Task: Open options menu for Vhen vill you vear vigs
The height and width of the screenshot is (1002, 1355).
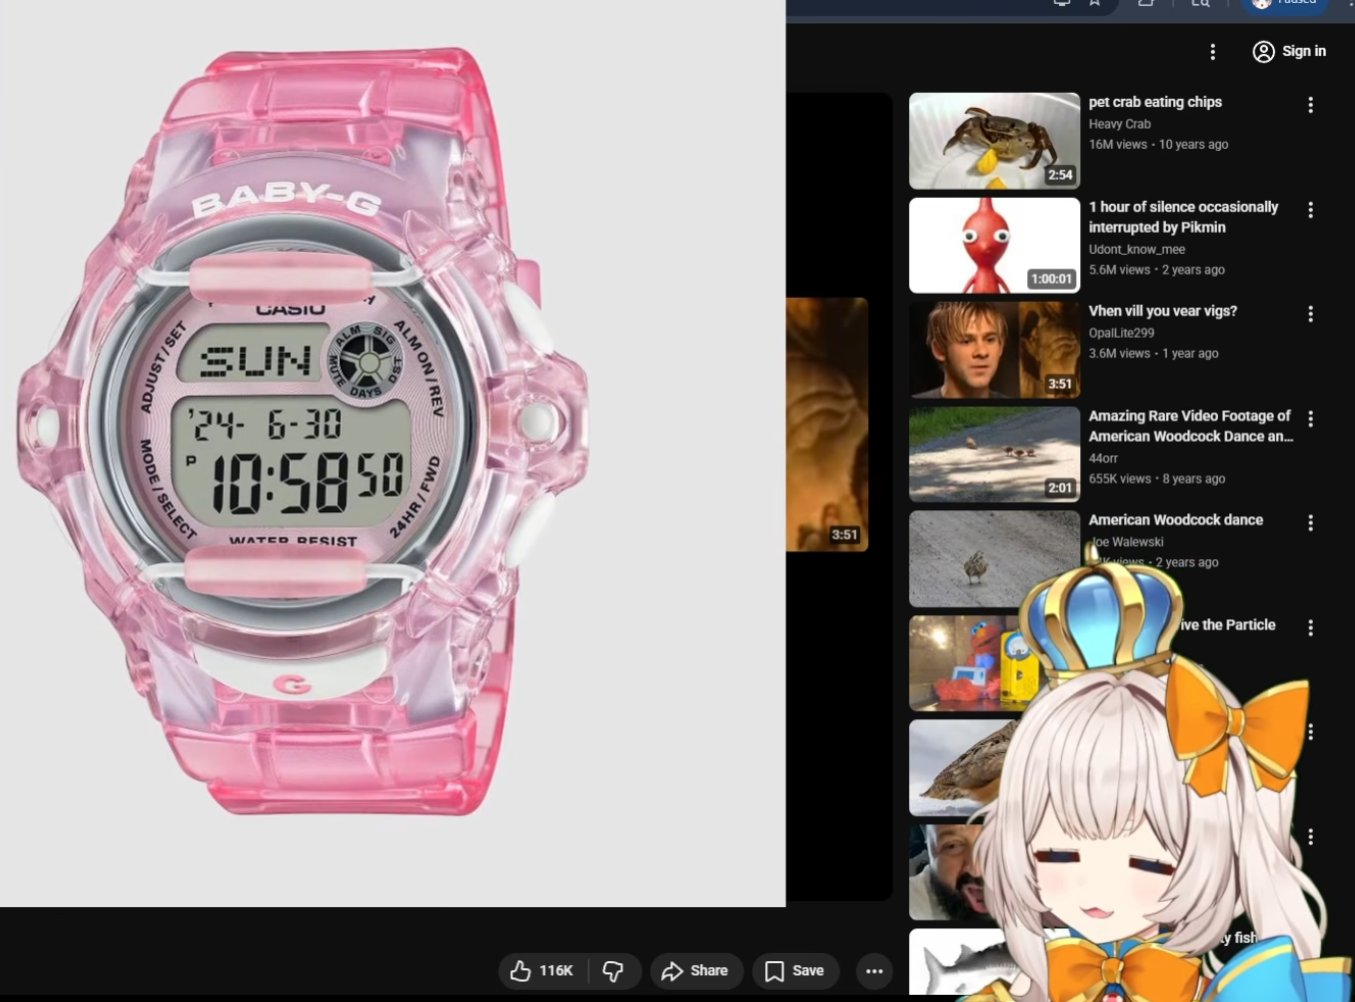Action: (x=1310, y=314)
